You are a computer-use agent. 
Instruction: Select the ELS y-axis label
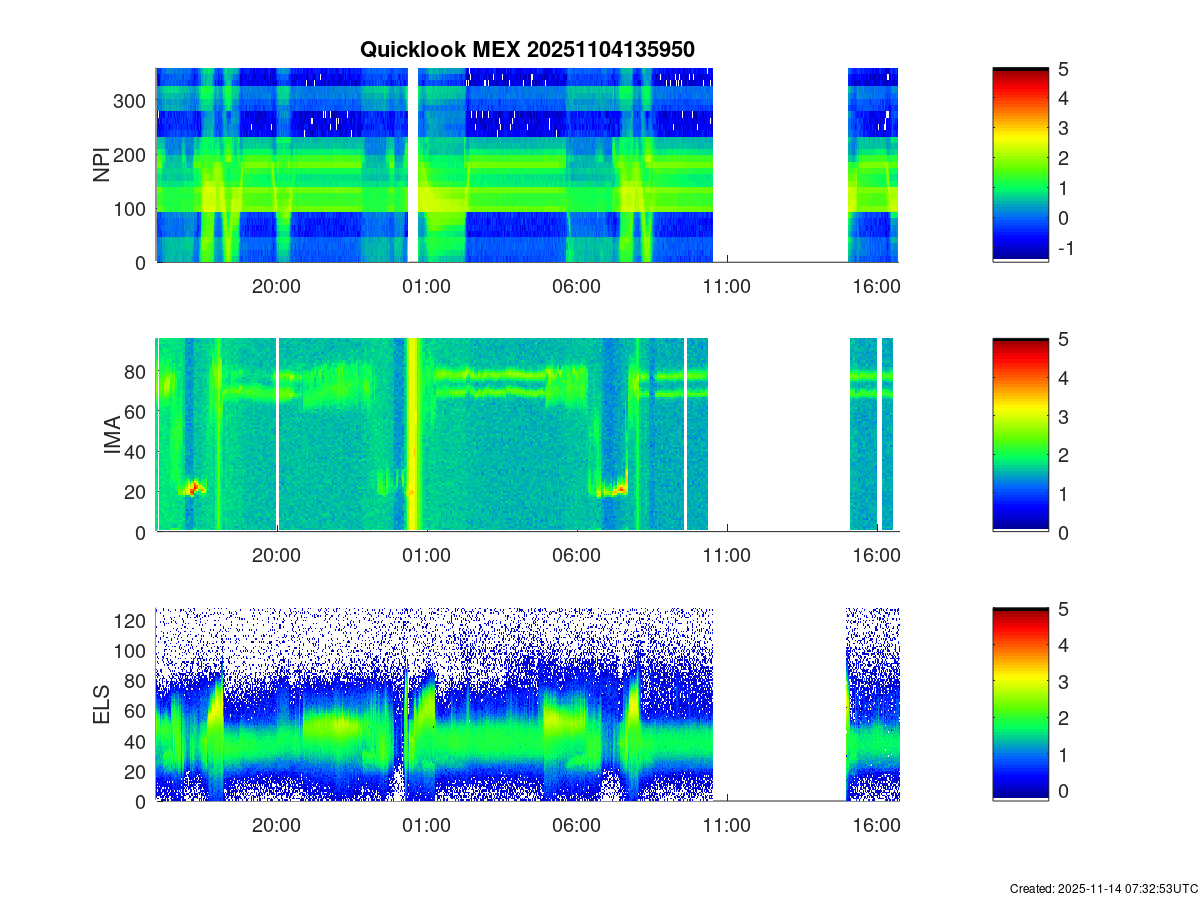[x=102, y=705]
